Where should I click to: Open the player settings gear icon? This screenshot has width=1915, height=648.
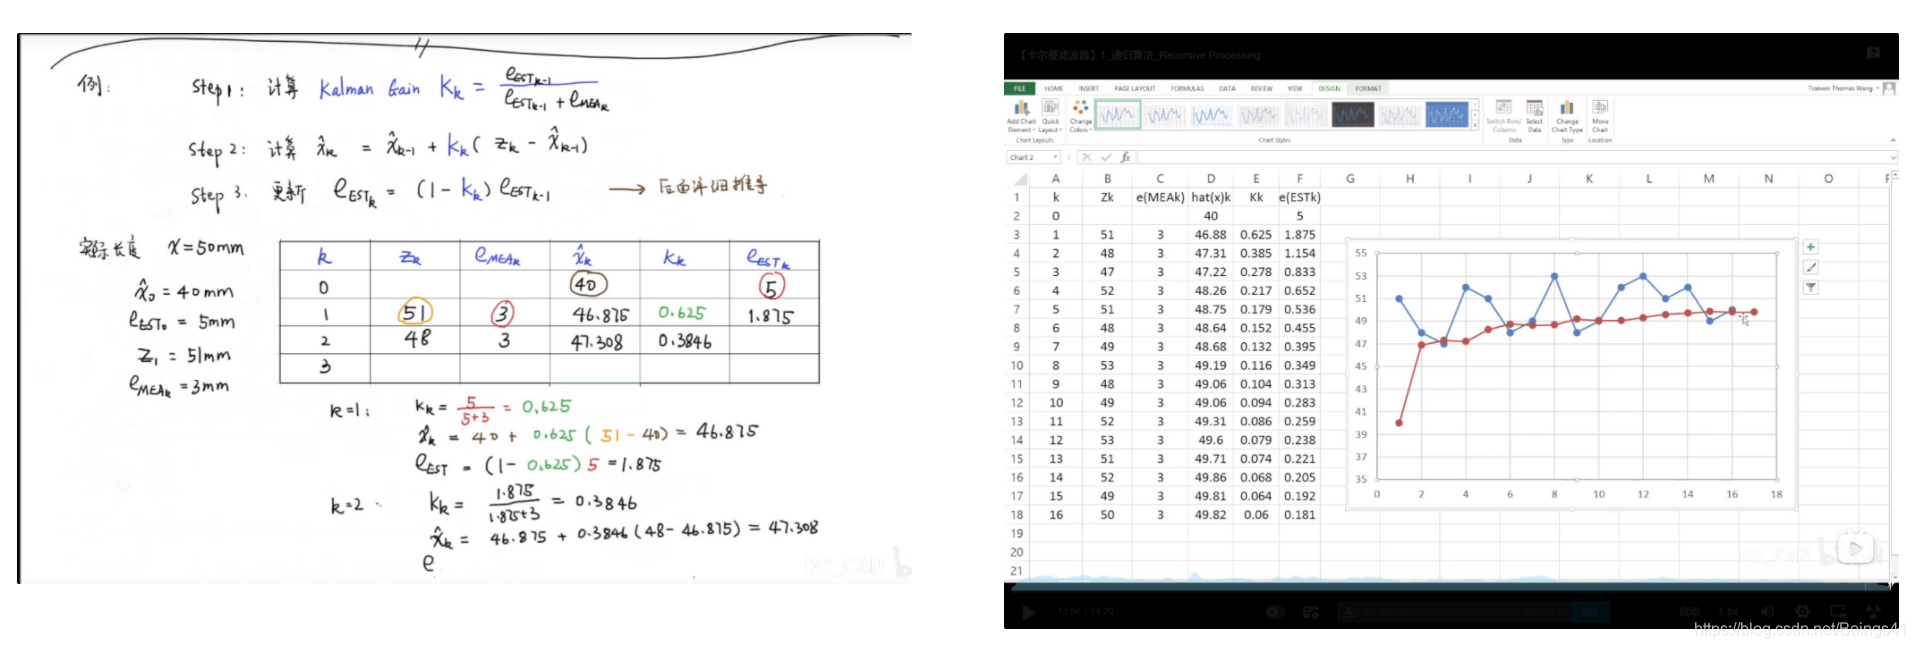(x=1802, y=611)
